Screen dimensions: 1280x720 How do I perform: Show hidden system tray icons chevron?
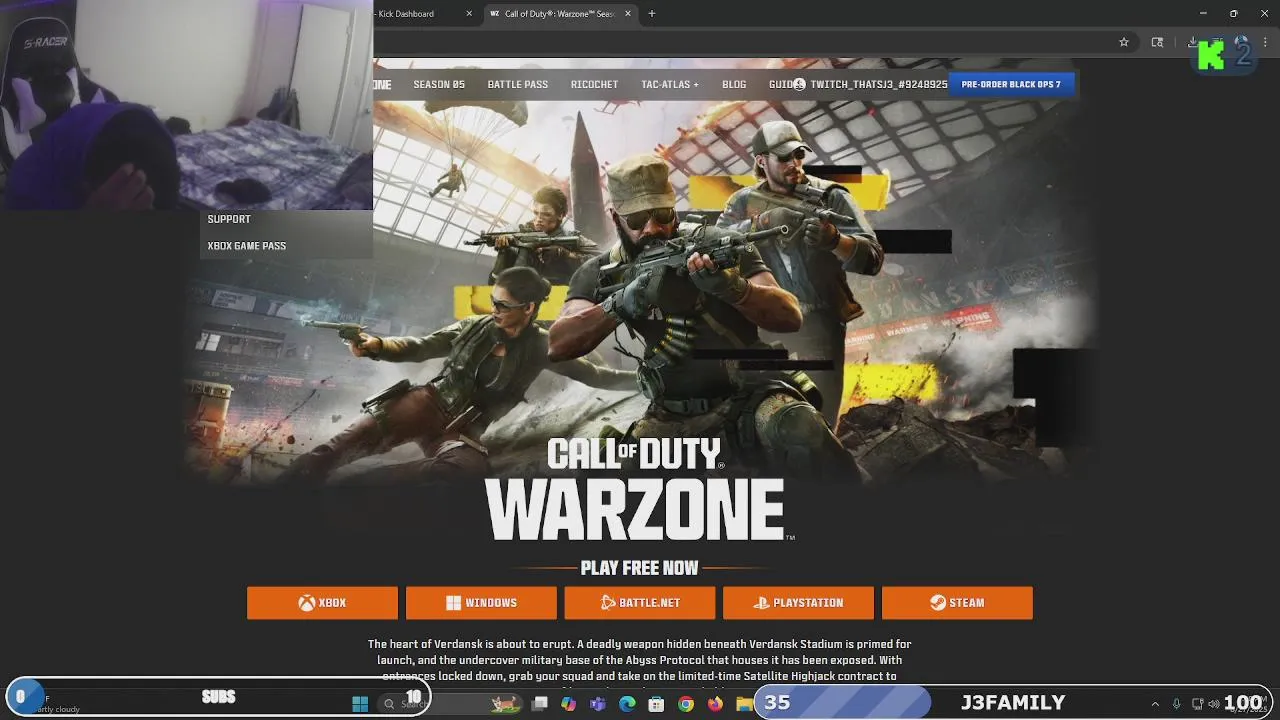click(x=1155, y=704)
